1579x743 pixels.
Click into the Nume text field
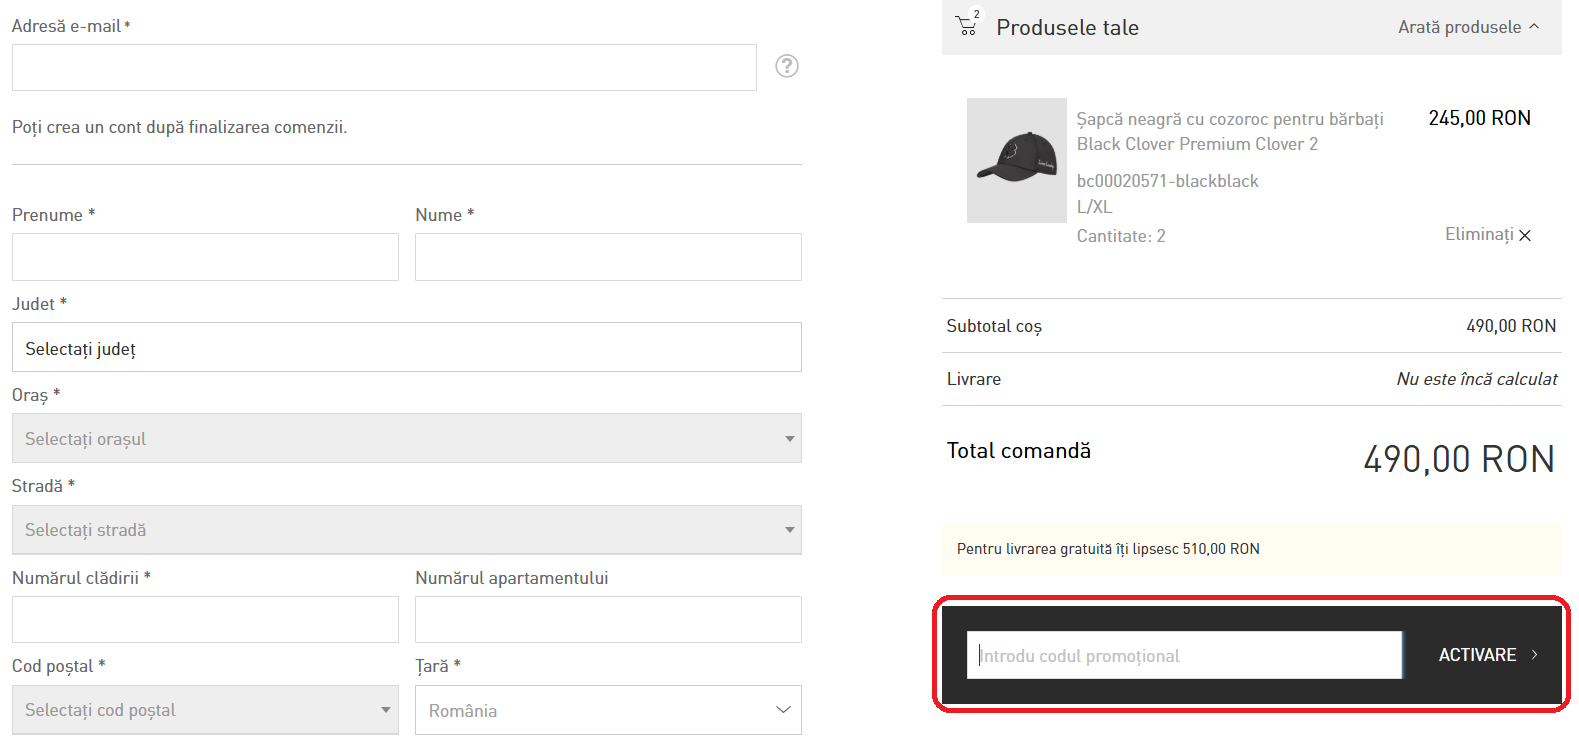point(608,257)
